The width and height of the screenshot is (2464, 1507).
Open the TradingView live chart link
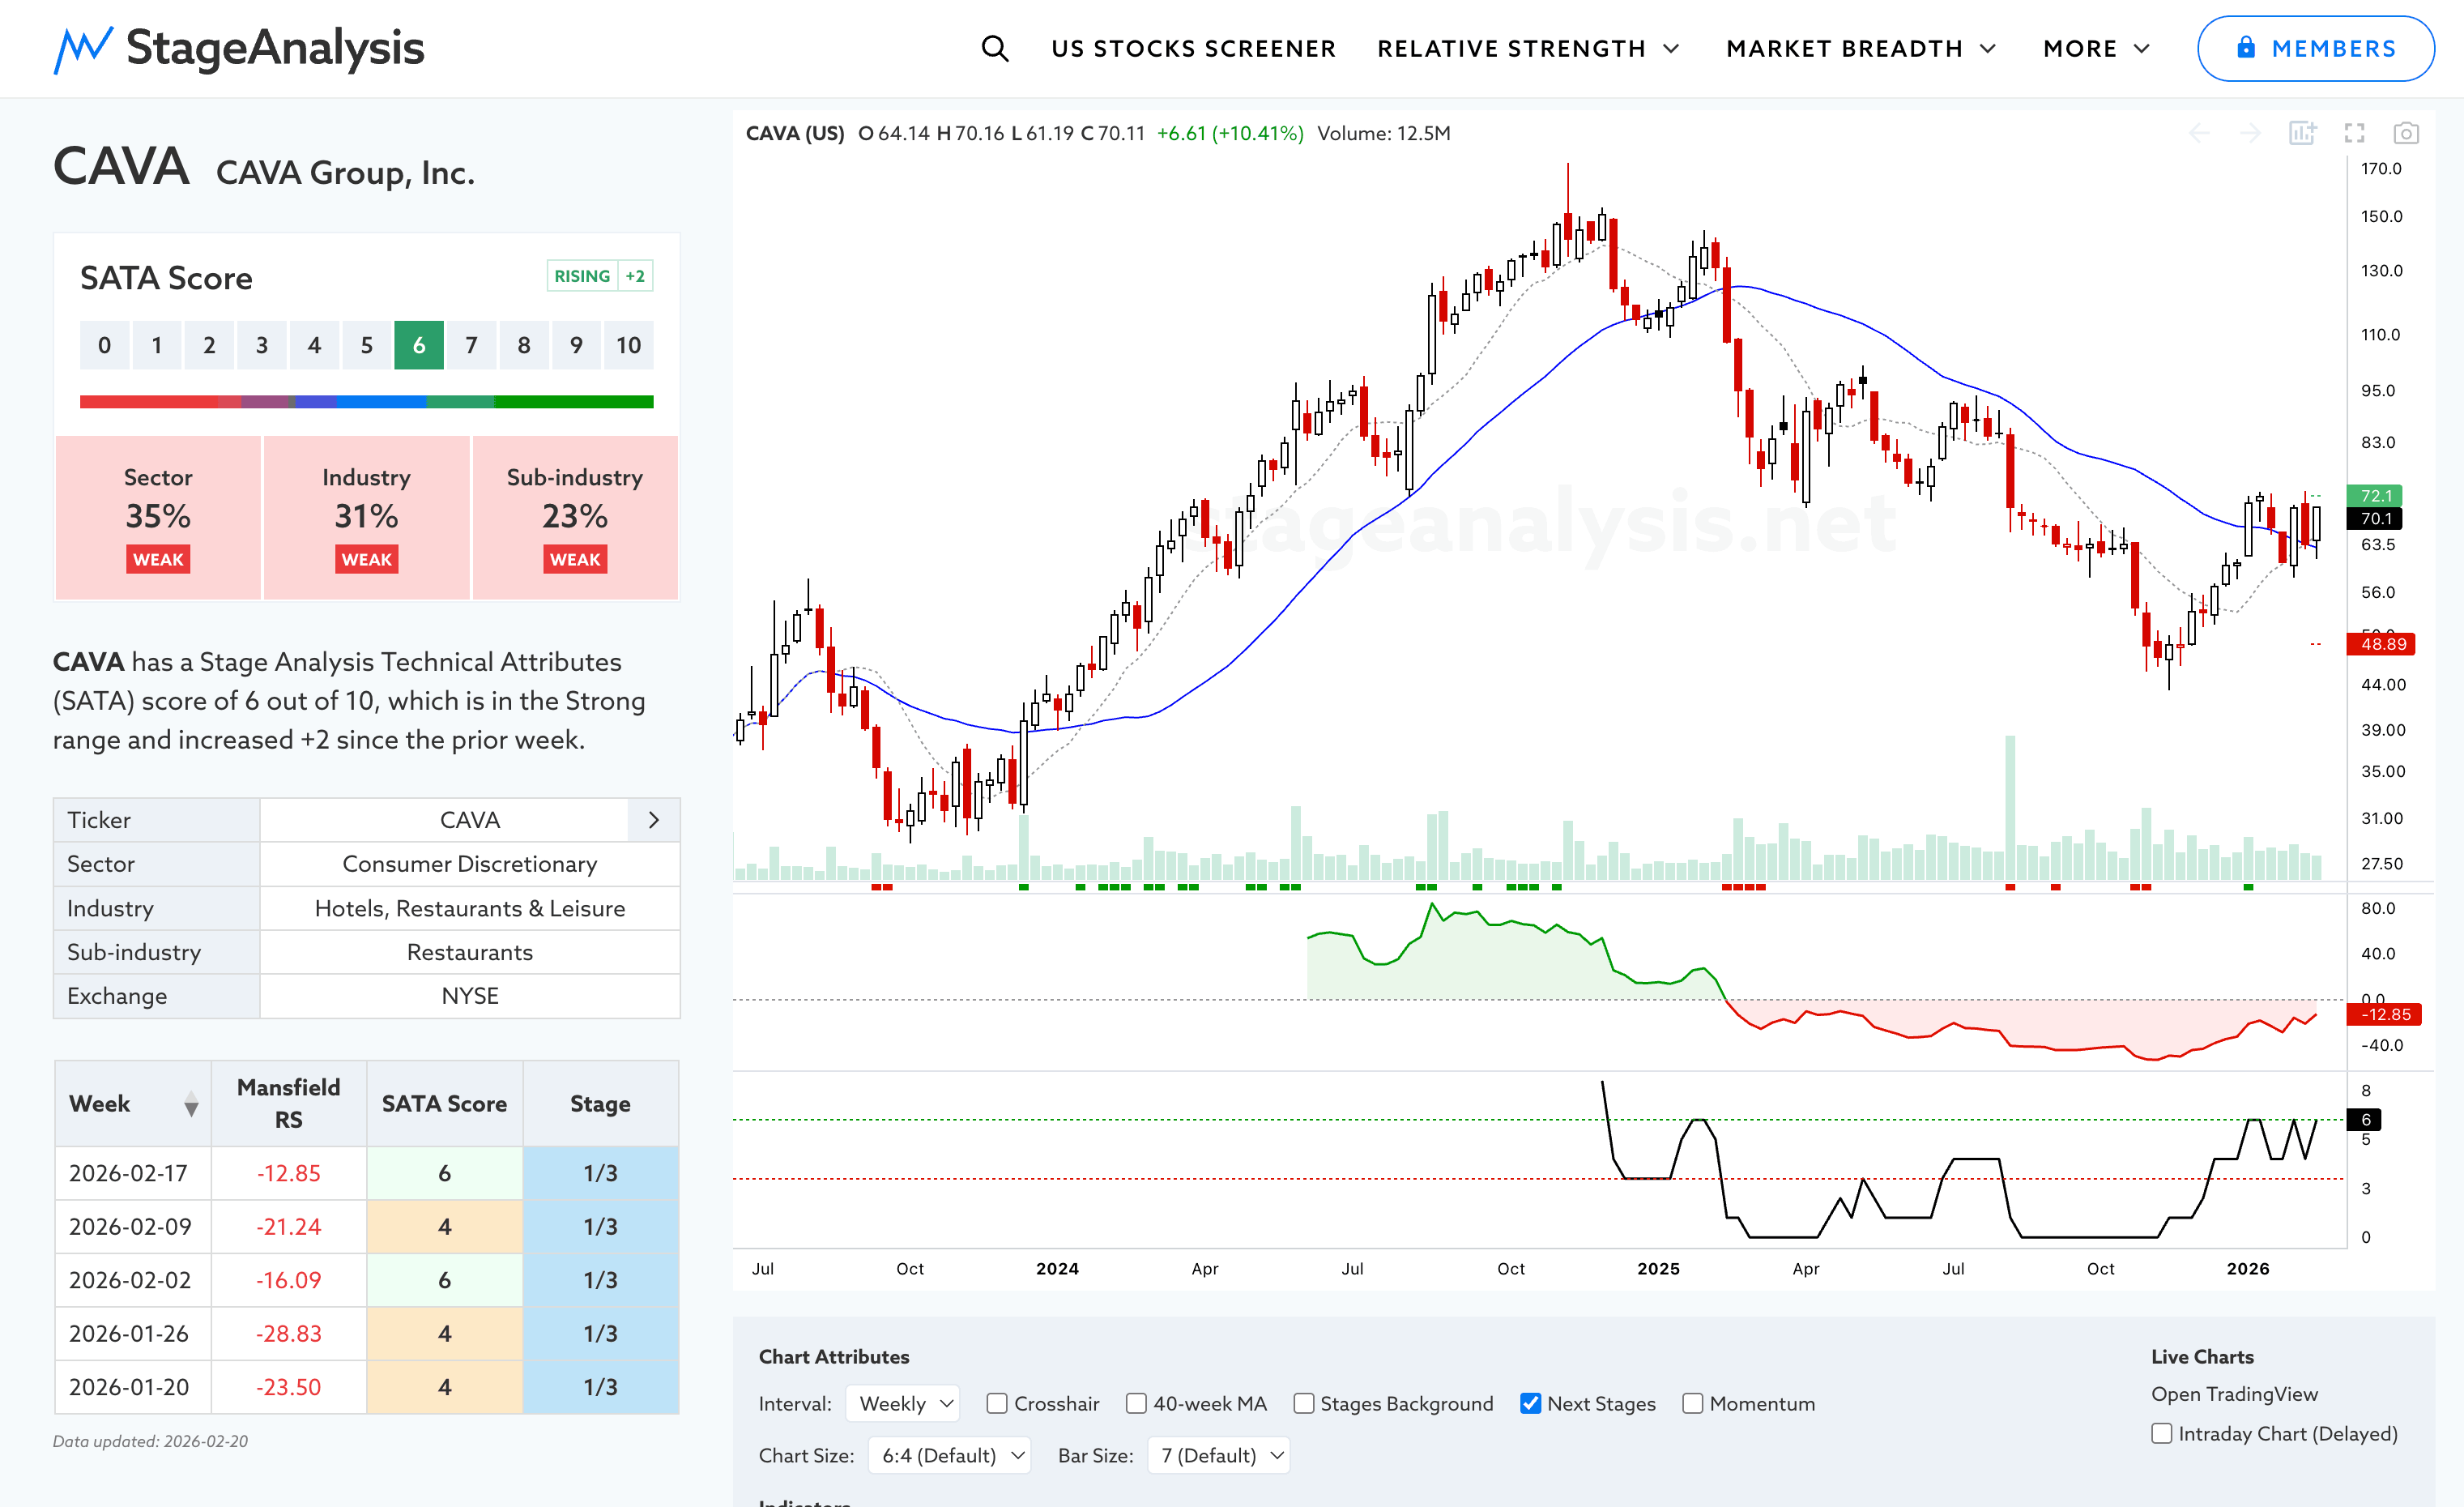tap(2234, 1394)
